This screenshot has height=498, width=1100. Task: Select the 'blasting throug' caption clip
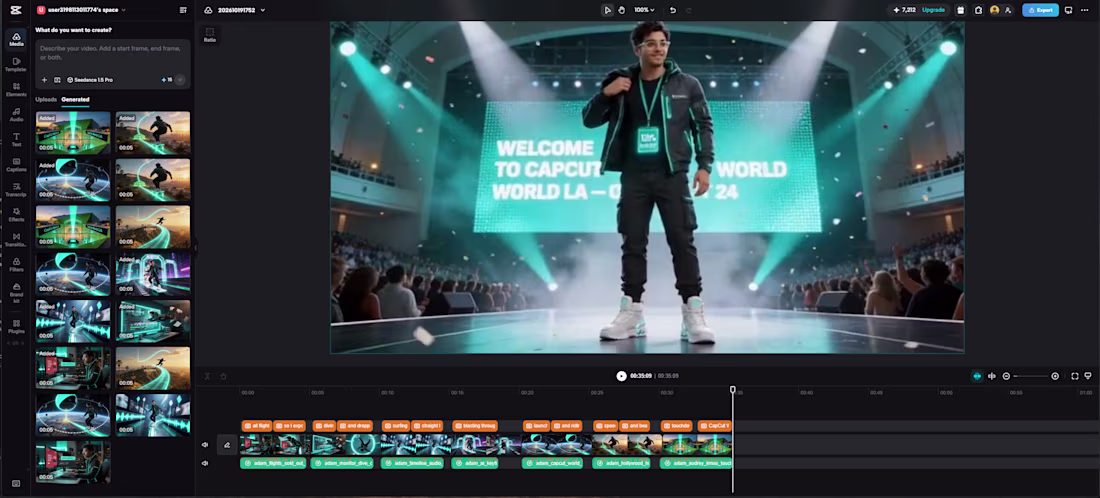tap(476, 426)
